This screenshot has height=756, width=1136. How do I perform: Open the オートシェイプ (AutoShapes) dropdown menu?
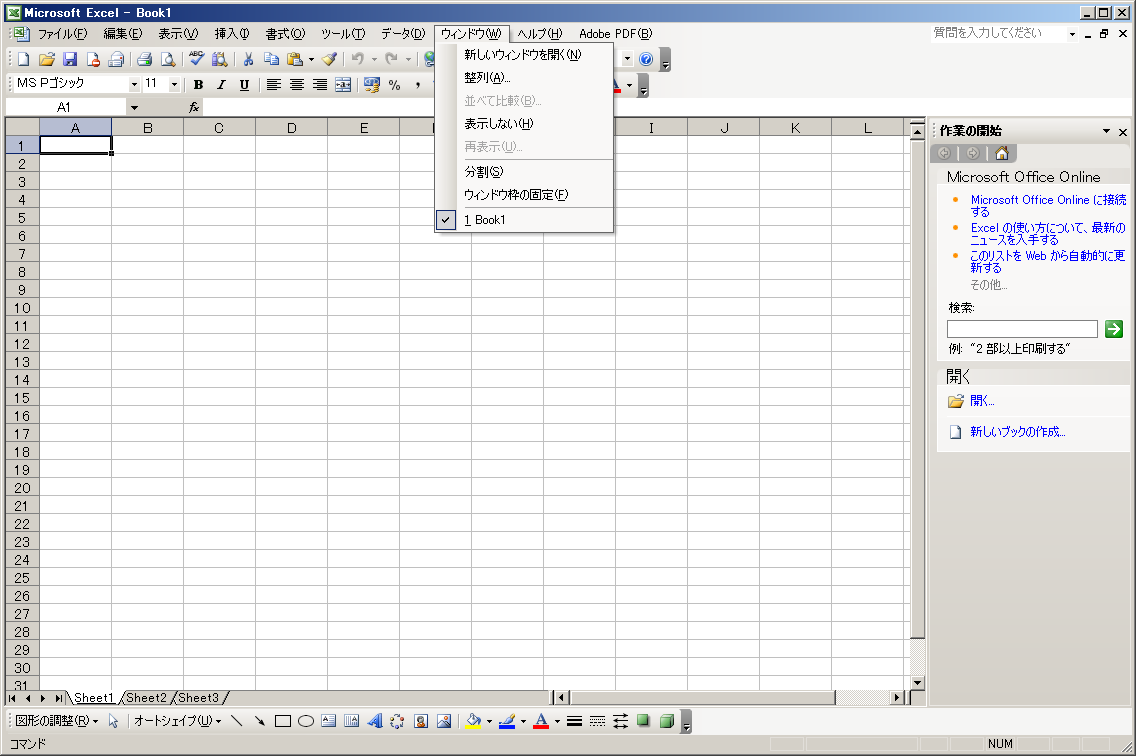(x=177, y=721)
